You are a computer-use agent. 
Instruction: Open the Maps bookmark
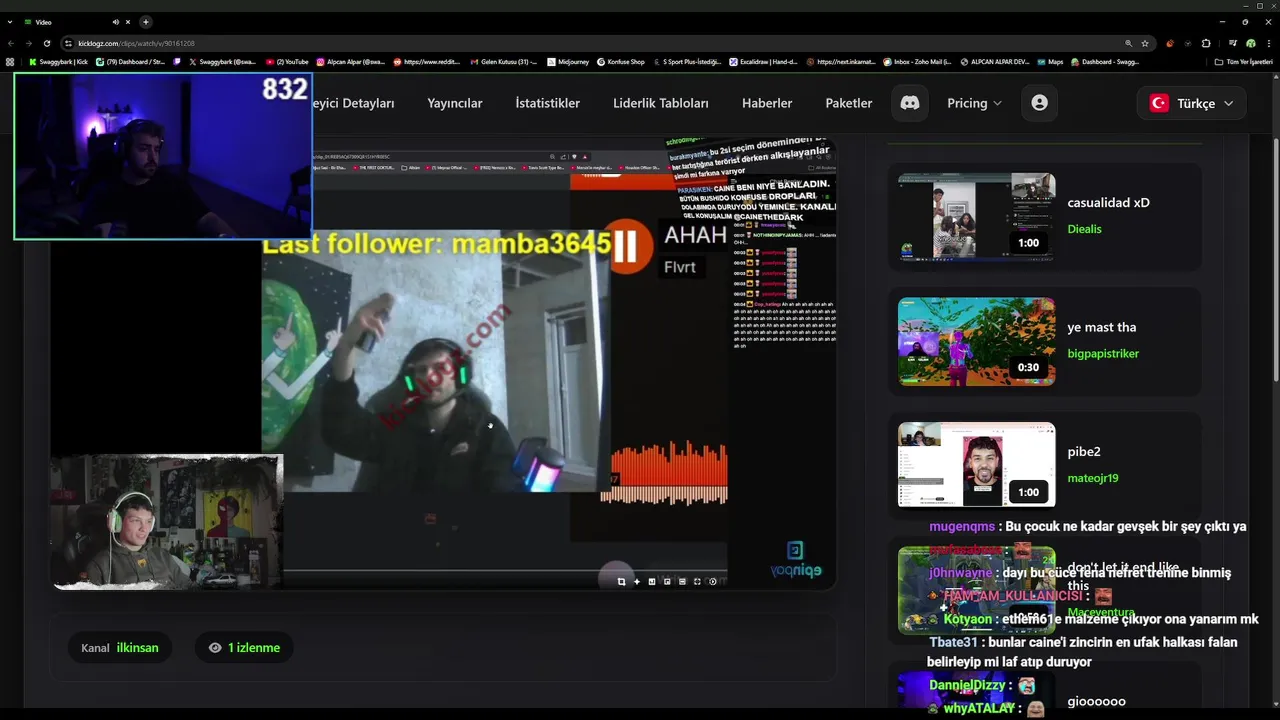[1049, 62]
